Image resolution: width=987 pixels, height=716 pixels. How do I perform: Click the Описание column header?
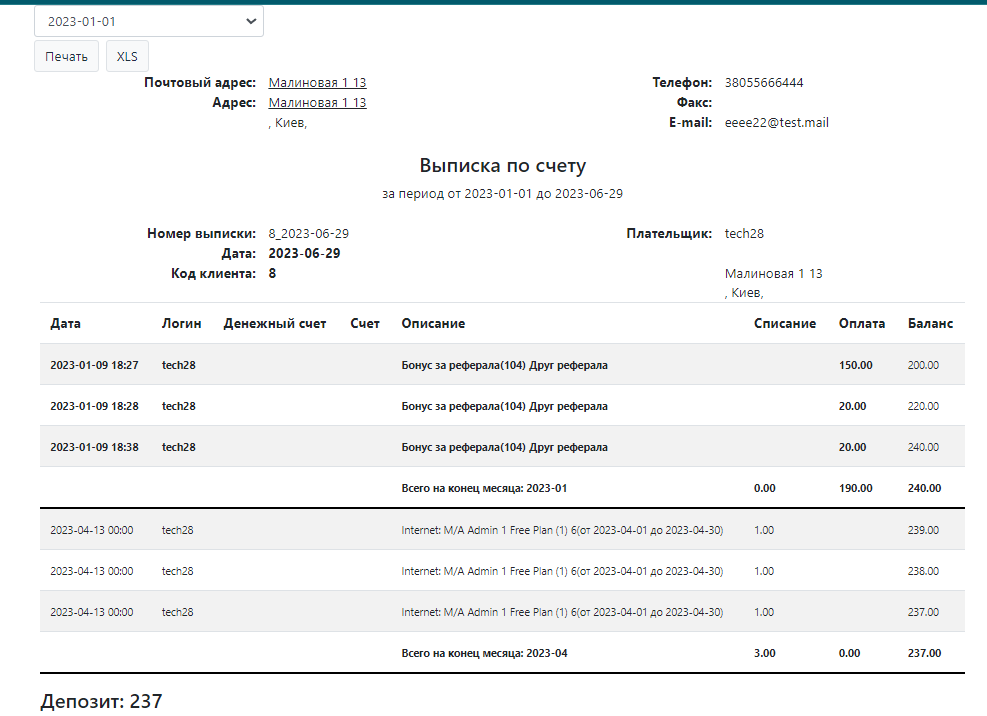coord(432,324)
